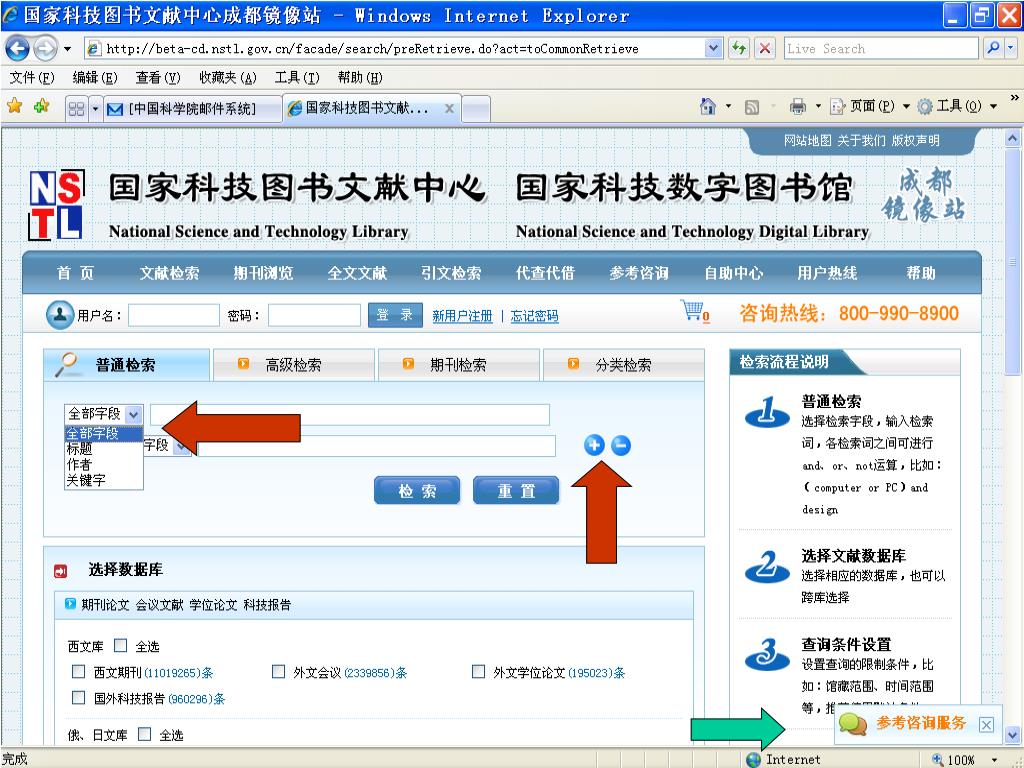Click the NSTL logo
This screenshot has width=1024, height=768.
pos(56,204)
